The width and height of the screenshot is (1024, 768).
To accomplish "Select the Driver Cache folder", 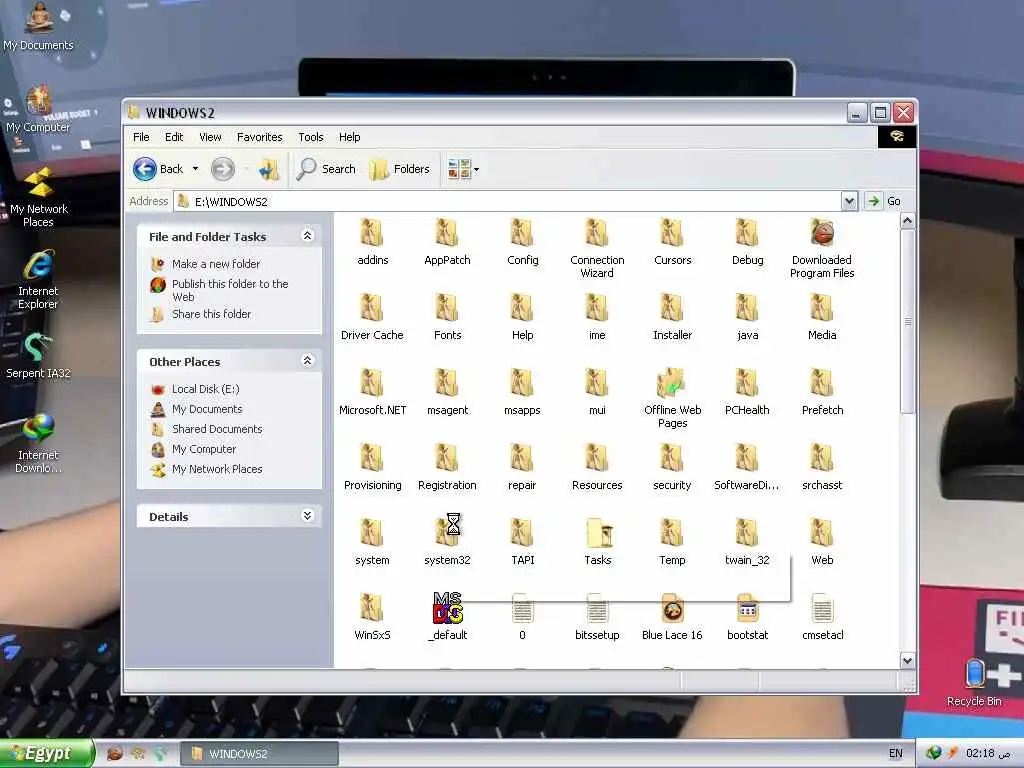I will click(372, 317).
